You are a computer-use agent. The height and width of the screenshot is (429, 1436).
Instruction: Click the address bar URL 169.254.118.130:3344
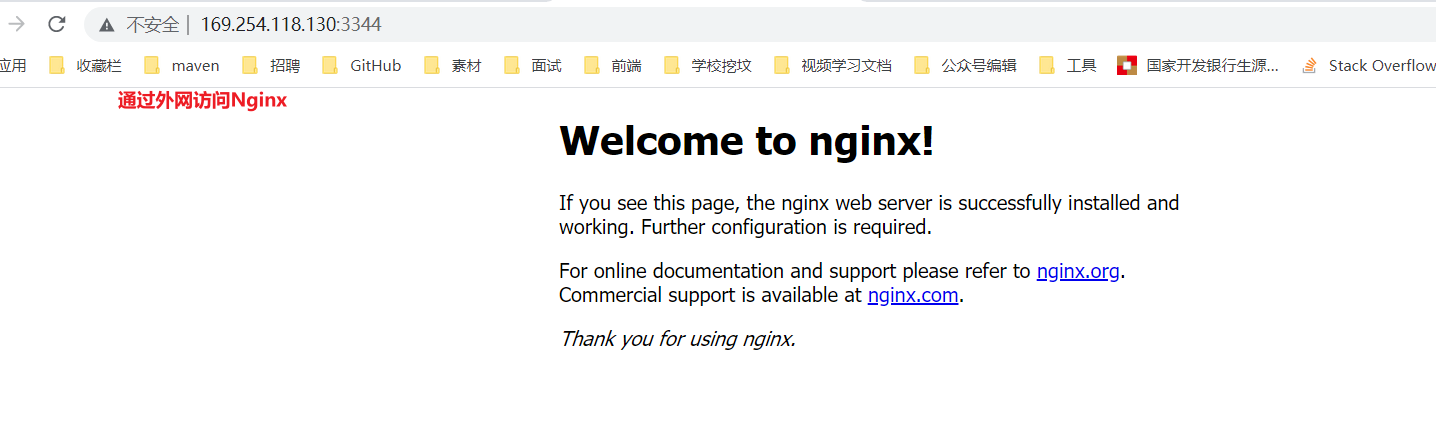[291, 25]
